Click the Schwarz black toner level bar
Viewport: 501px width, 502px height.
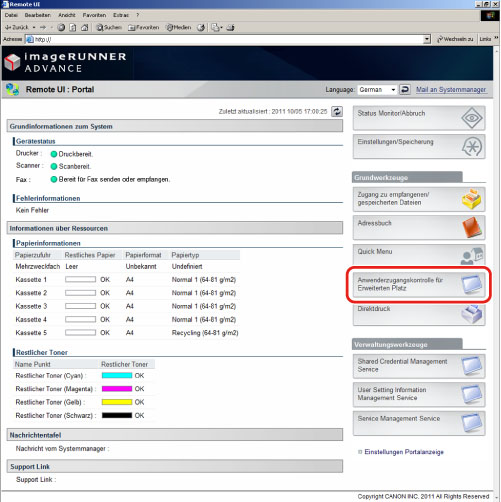117,416
